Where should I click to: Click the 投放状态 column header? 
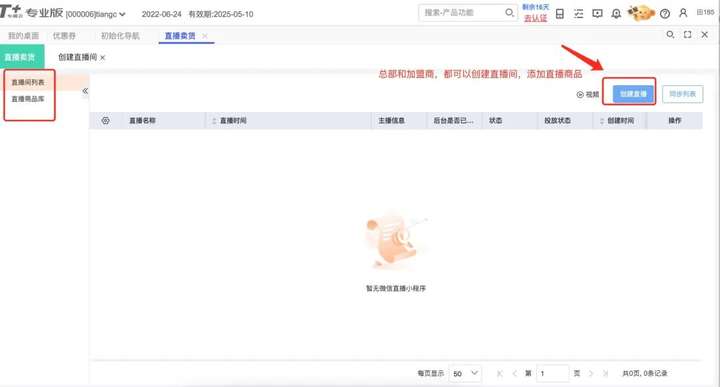(557, 121)
